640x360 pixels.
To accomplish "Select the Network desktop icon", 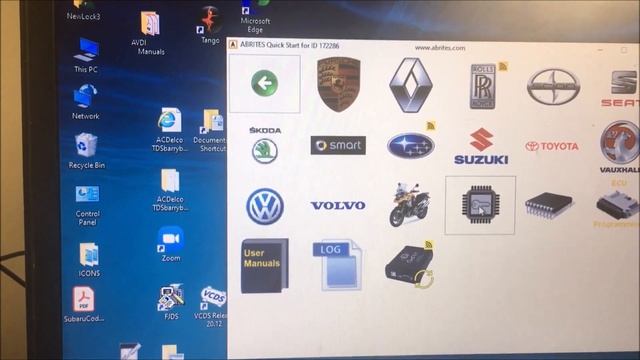I will click(85, 102).
